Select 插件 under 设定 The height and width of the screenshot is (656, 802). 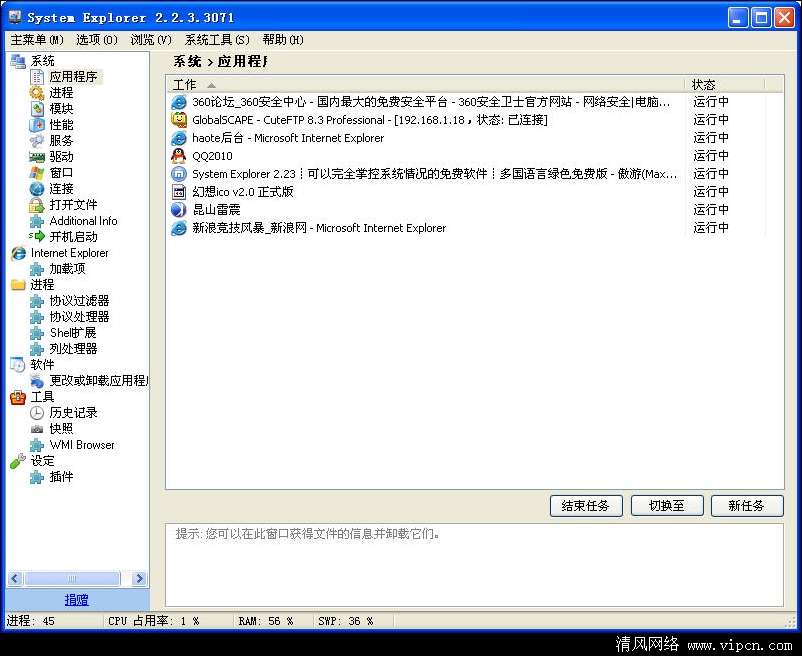pyautogui.click(x=61, y=477)
